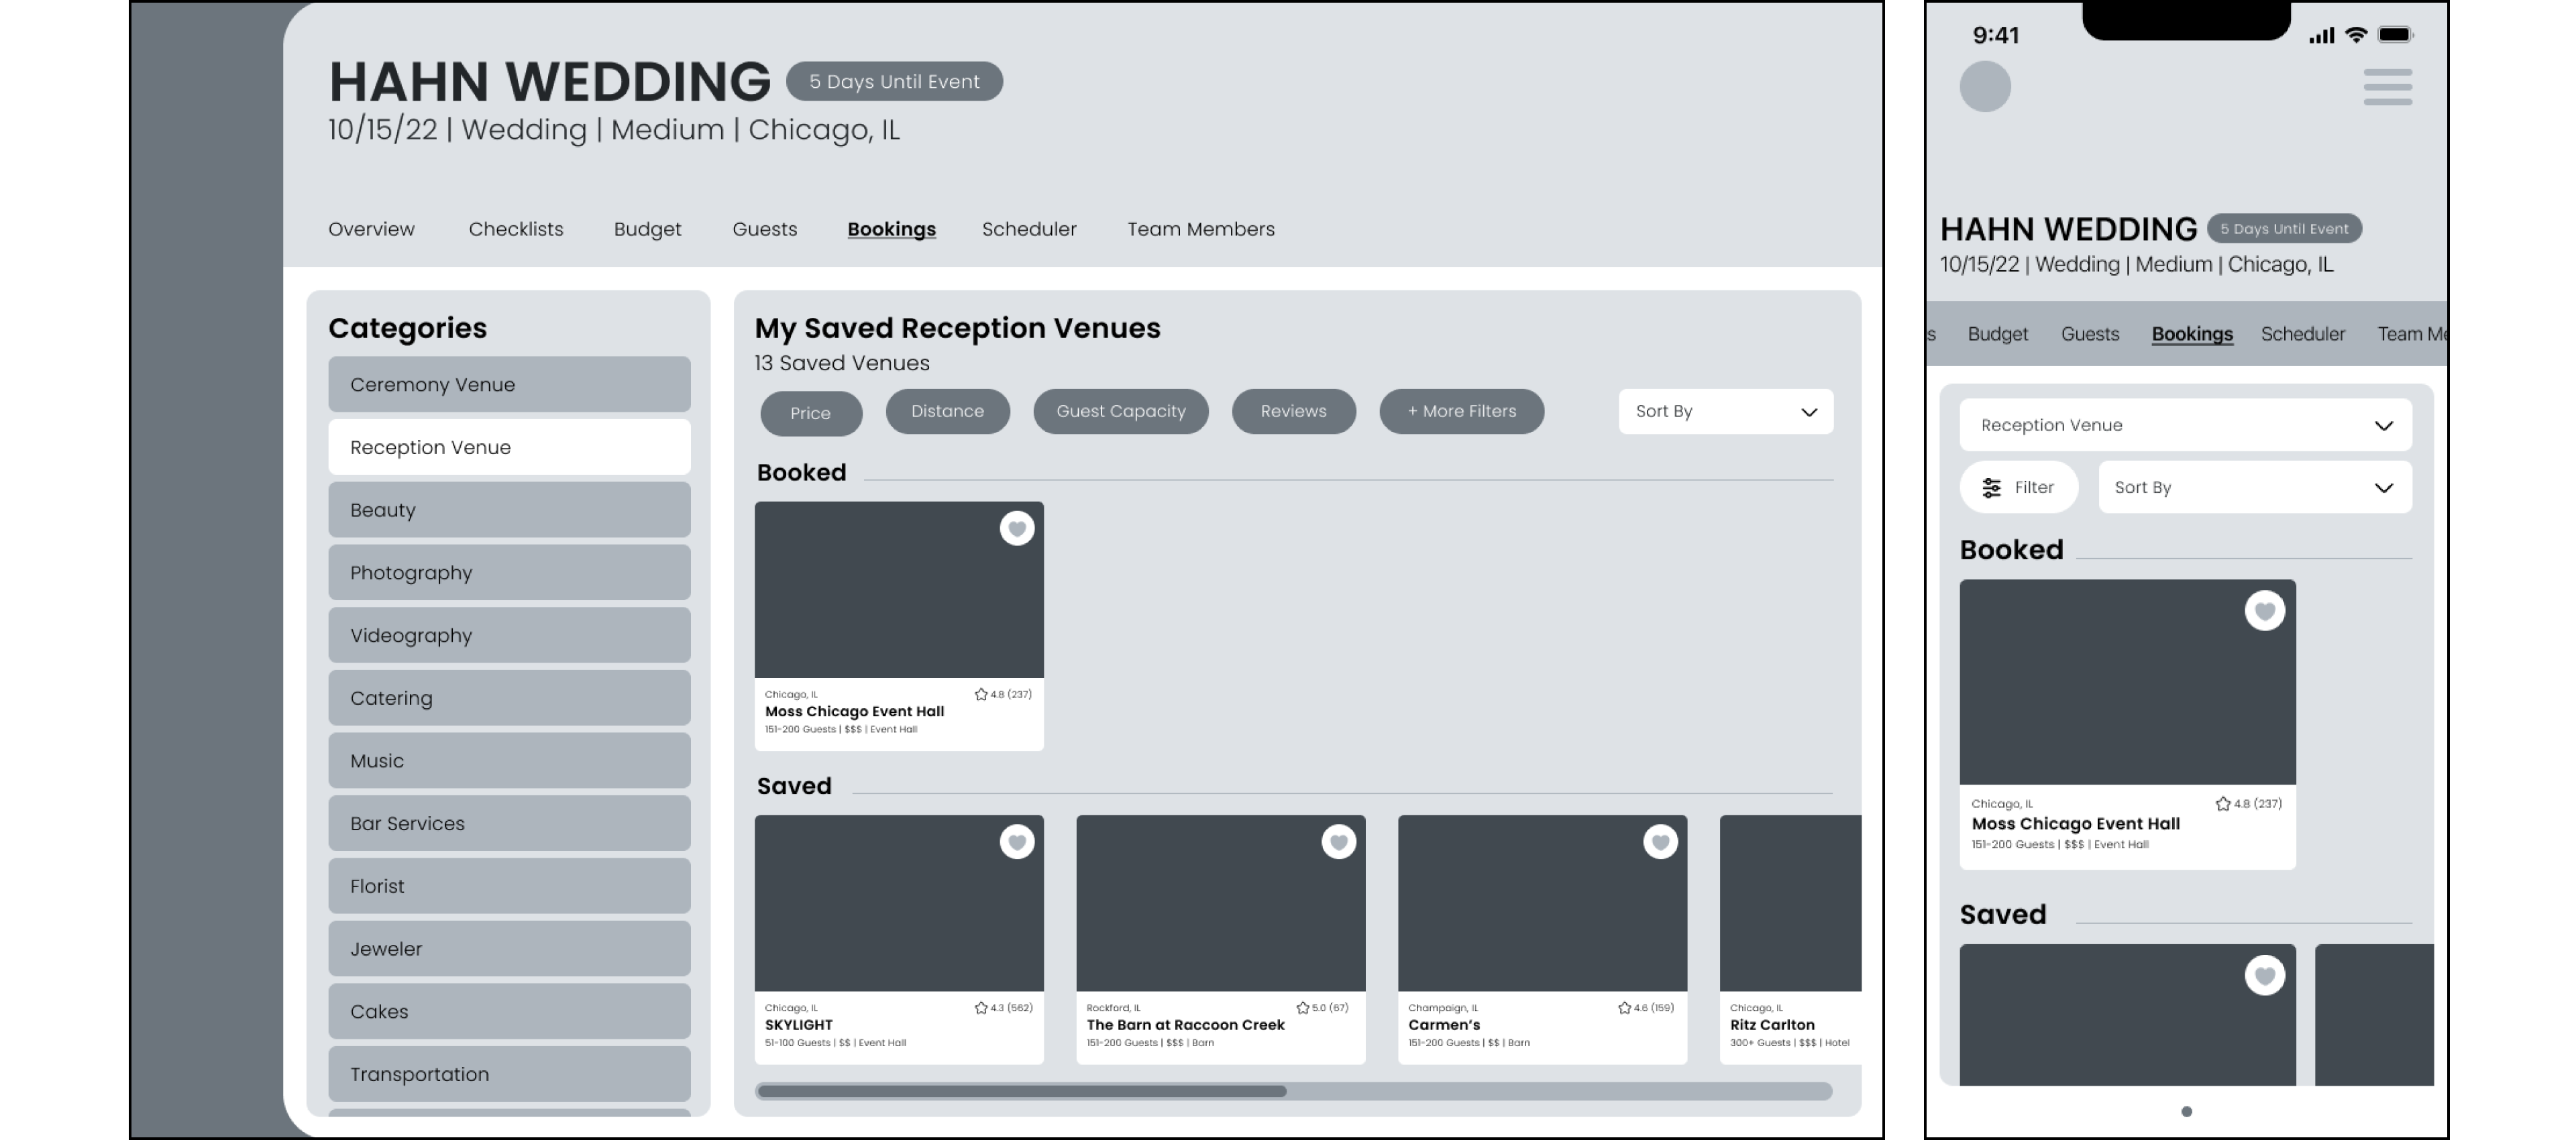Tap the mobile profile avatar circle

1985,86
